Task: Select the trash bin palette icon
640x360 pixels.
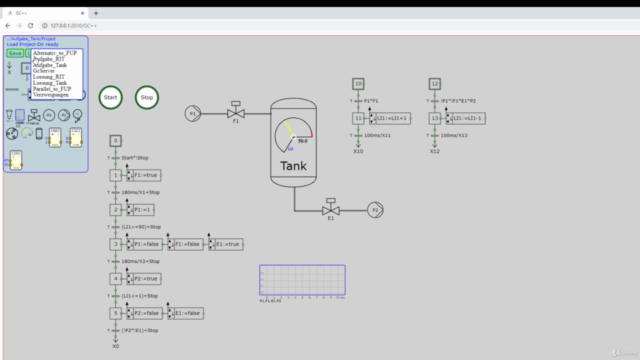Action: click(x=9, y=116)
